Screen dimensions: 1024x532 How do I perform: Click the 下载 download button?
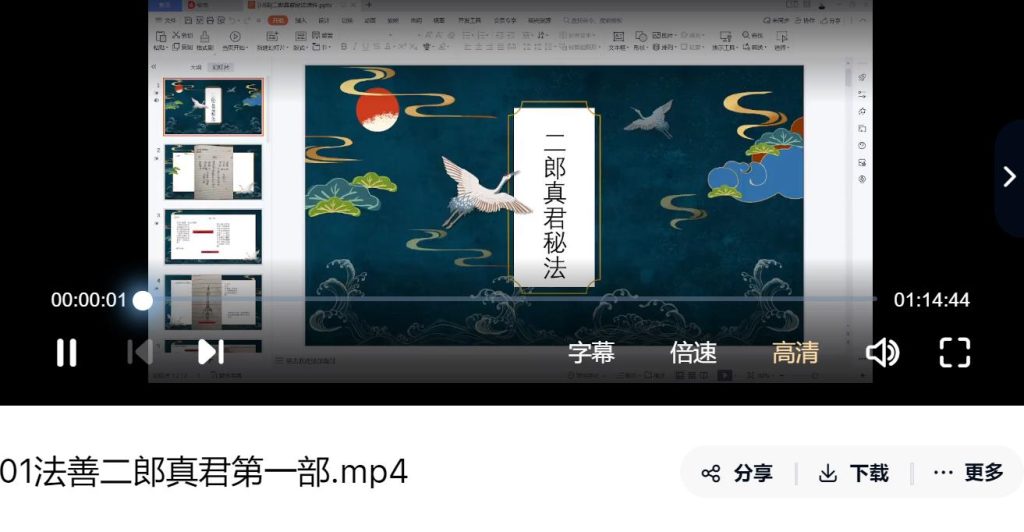(853, 473)
